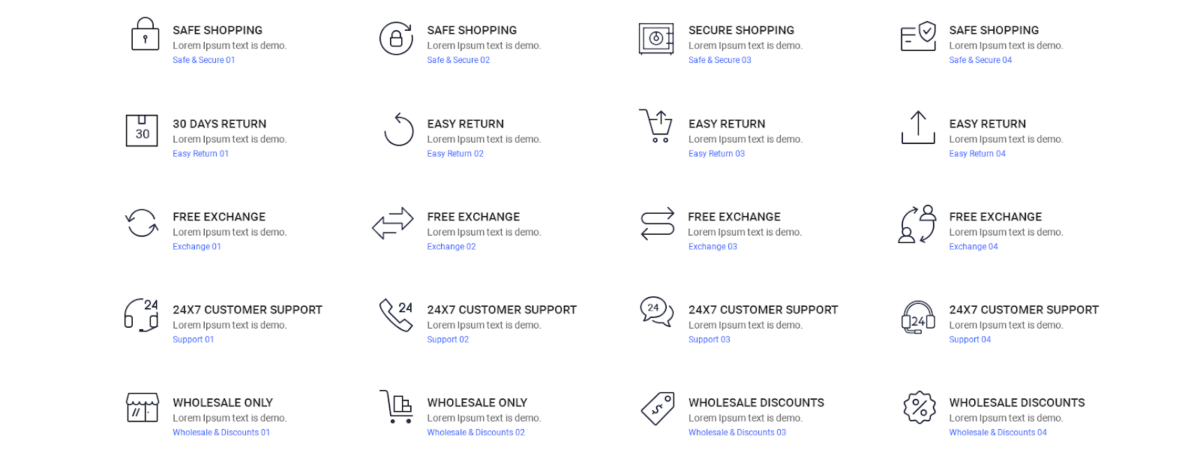Follow the Wholesale & Discounts 02 link
The image size is (1200, 450).
(476, 433)
